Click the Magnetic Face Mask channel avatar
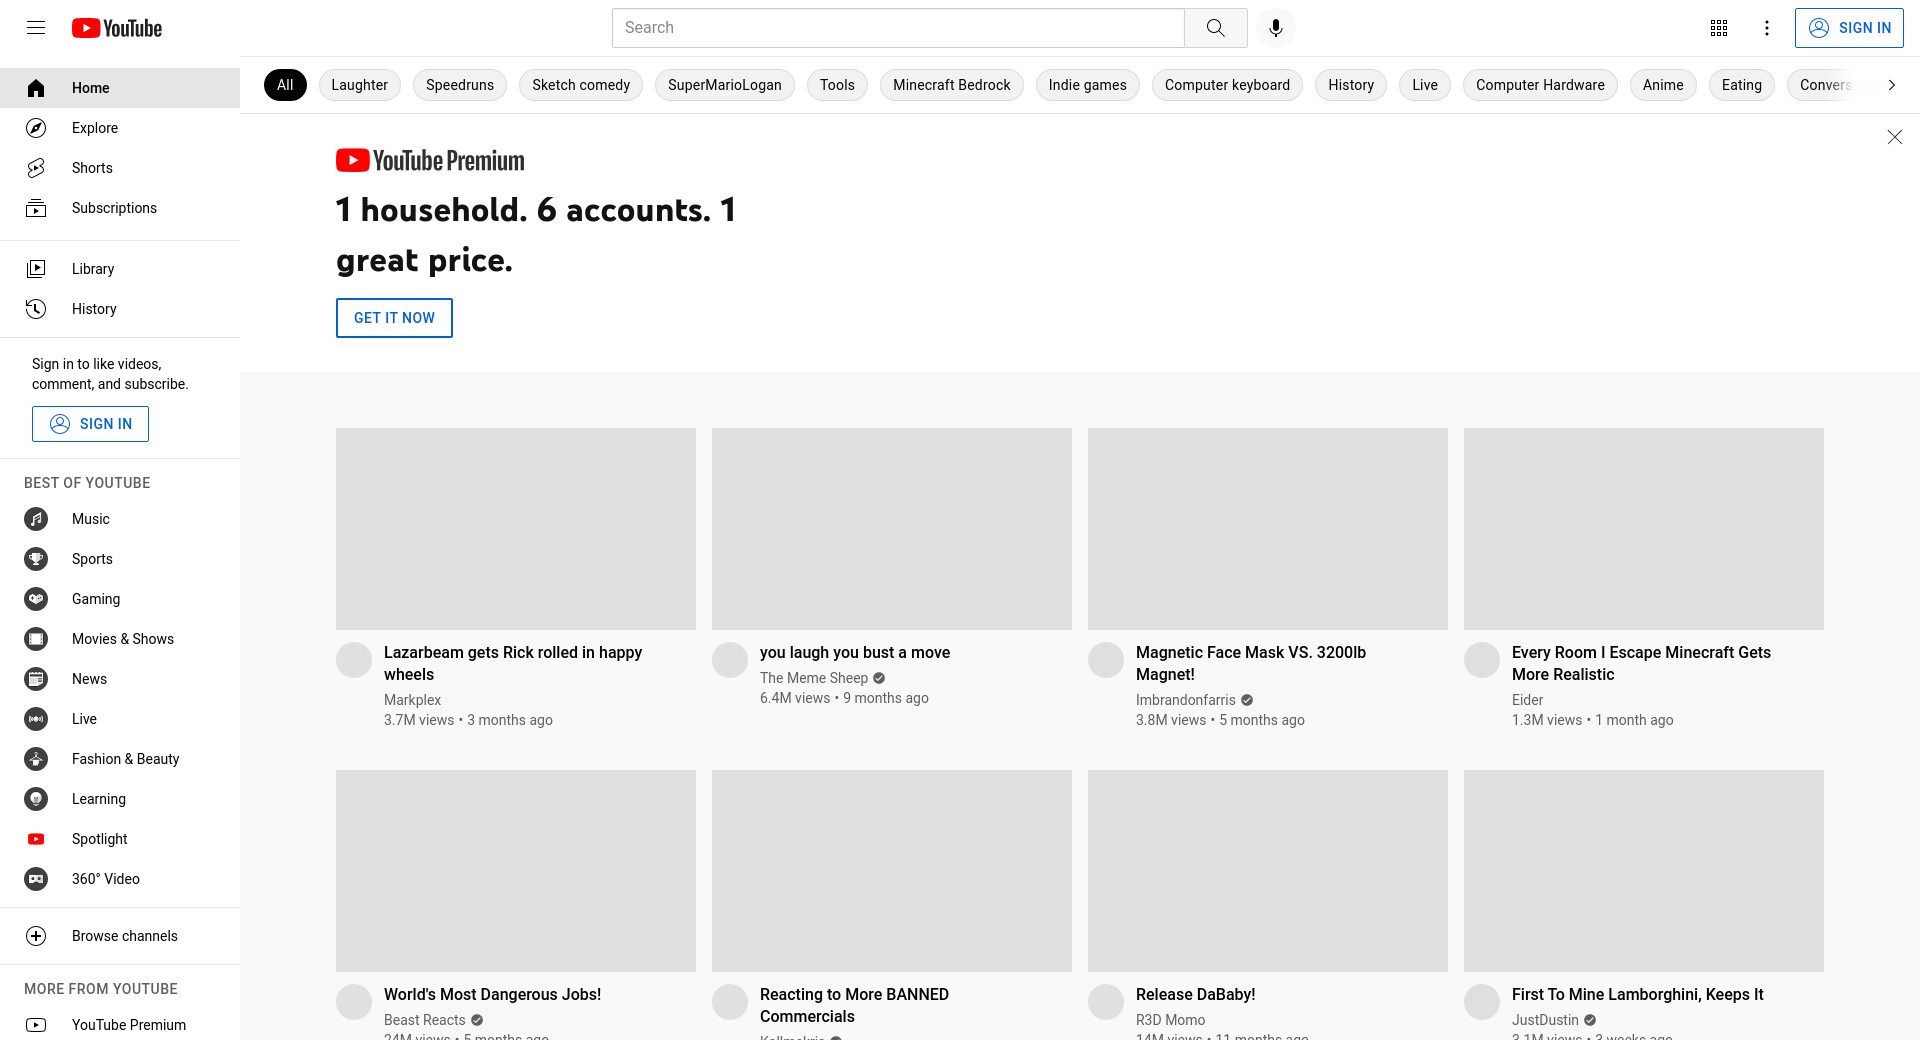This screenshot has height=1040, width=1920. point(1106,660)
